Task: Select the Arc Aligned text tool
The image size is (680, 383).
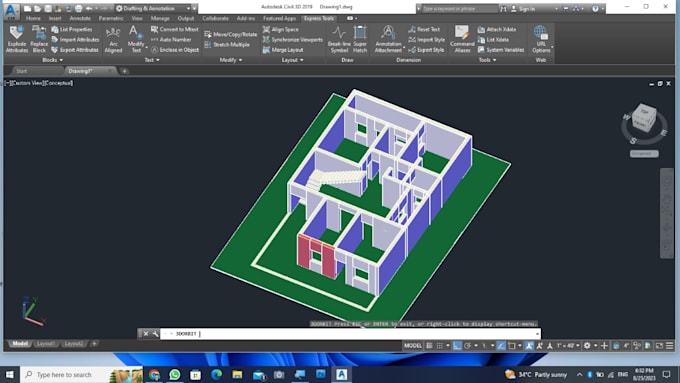Action: pyautogui.click(x=113, y=39)
